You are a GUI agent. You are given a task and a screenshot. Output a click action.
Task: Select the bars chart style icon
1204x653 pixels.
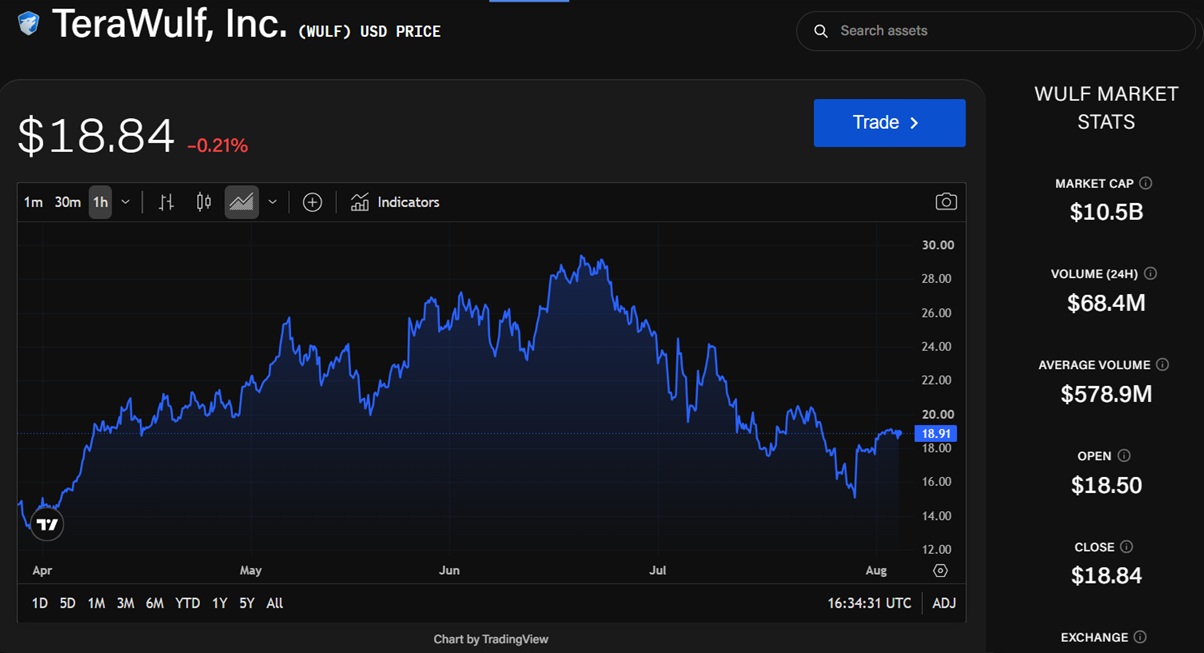166,202
